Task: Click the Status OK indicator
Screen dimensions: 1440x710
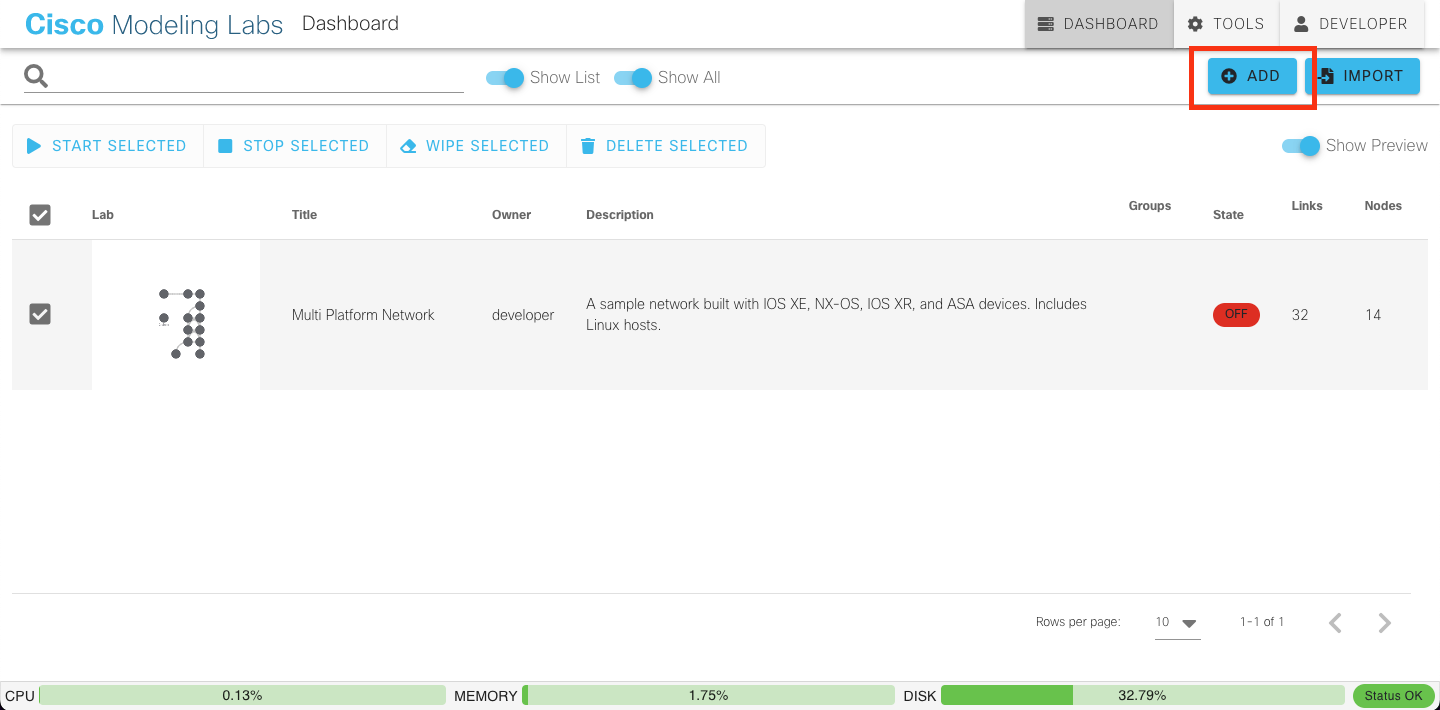Action: coord(1394,695)
